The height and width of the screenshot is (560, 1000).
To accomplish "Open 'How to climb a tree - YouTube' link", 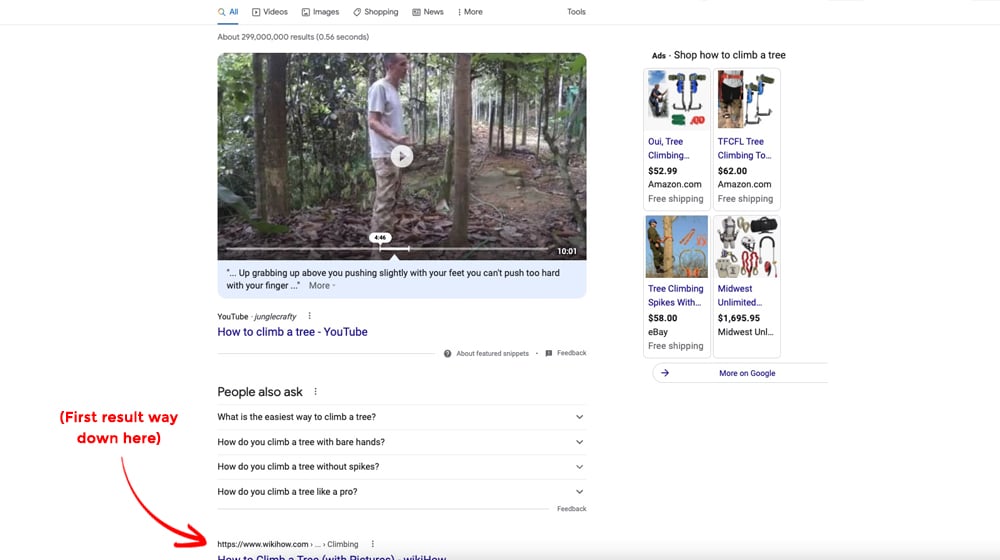I will (x=292, y=332).
